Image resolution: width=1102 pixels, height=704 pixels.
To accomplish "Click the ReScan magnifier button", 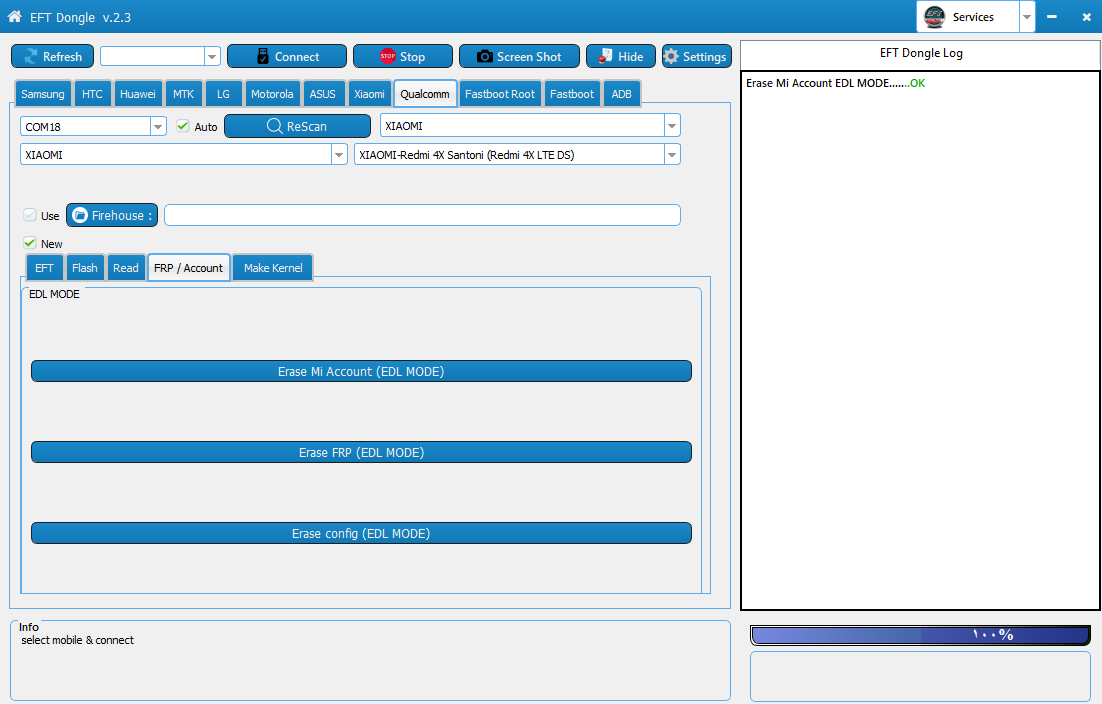I will 297,126.
